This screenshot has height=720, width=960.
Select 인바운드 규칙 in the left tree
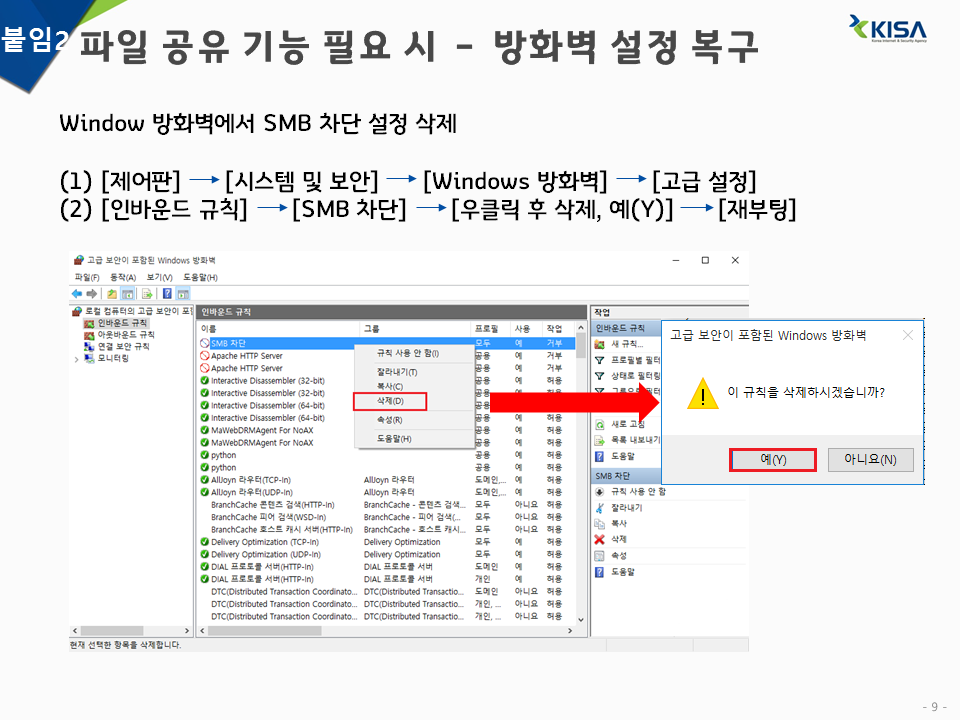point(122,323)
